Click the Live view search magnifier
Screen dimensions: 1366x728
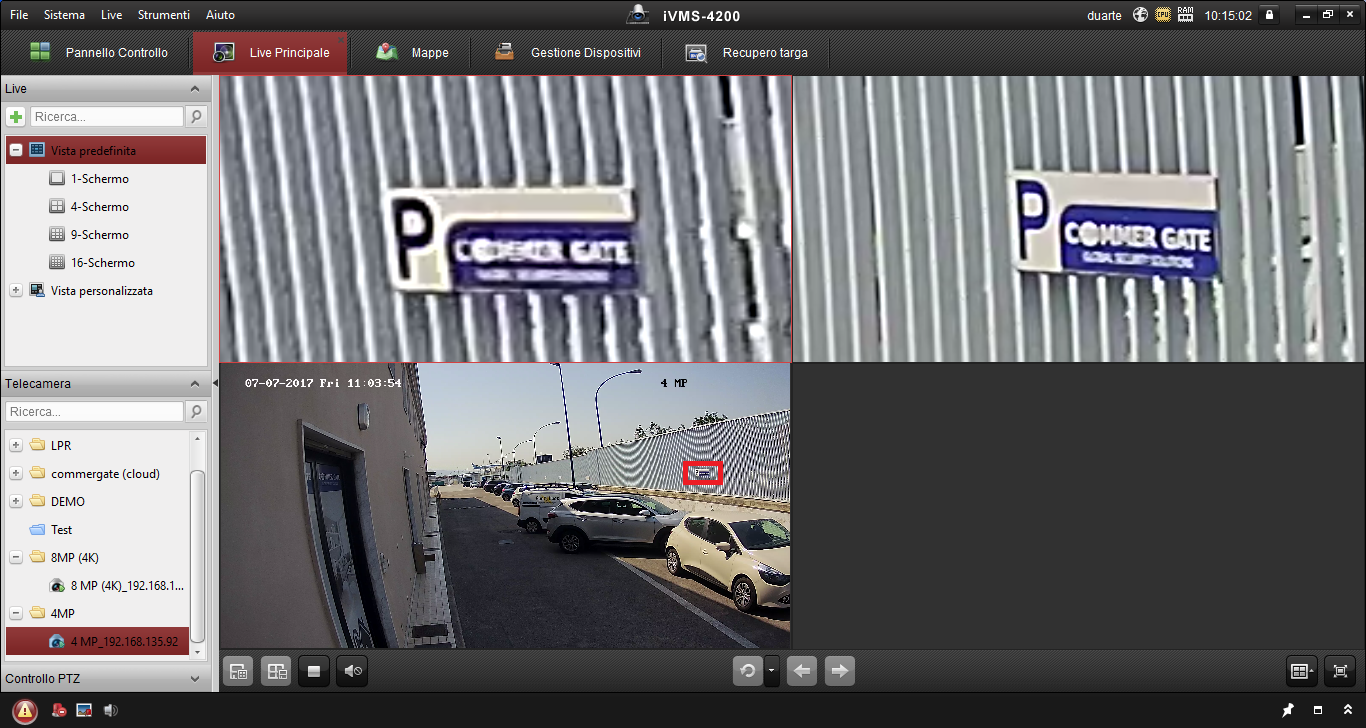(x=196, y=117)
